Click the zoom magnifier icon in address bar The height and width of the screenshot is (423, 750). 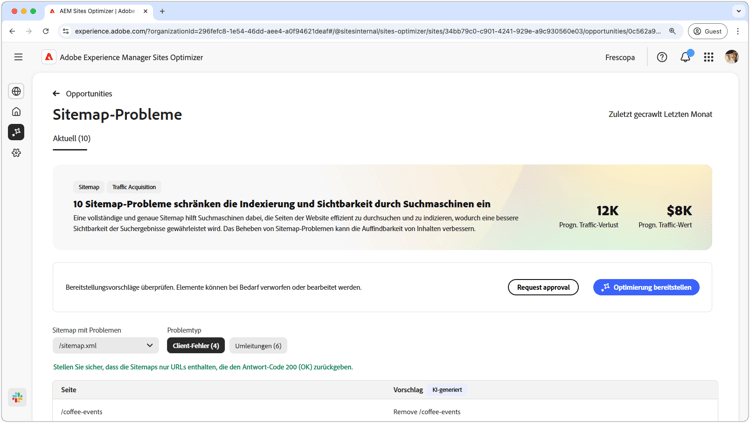tap(672, 31)
